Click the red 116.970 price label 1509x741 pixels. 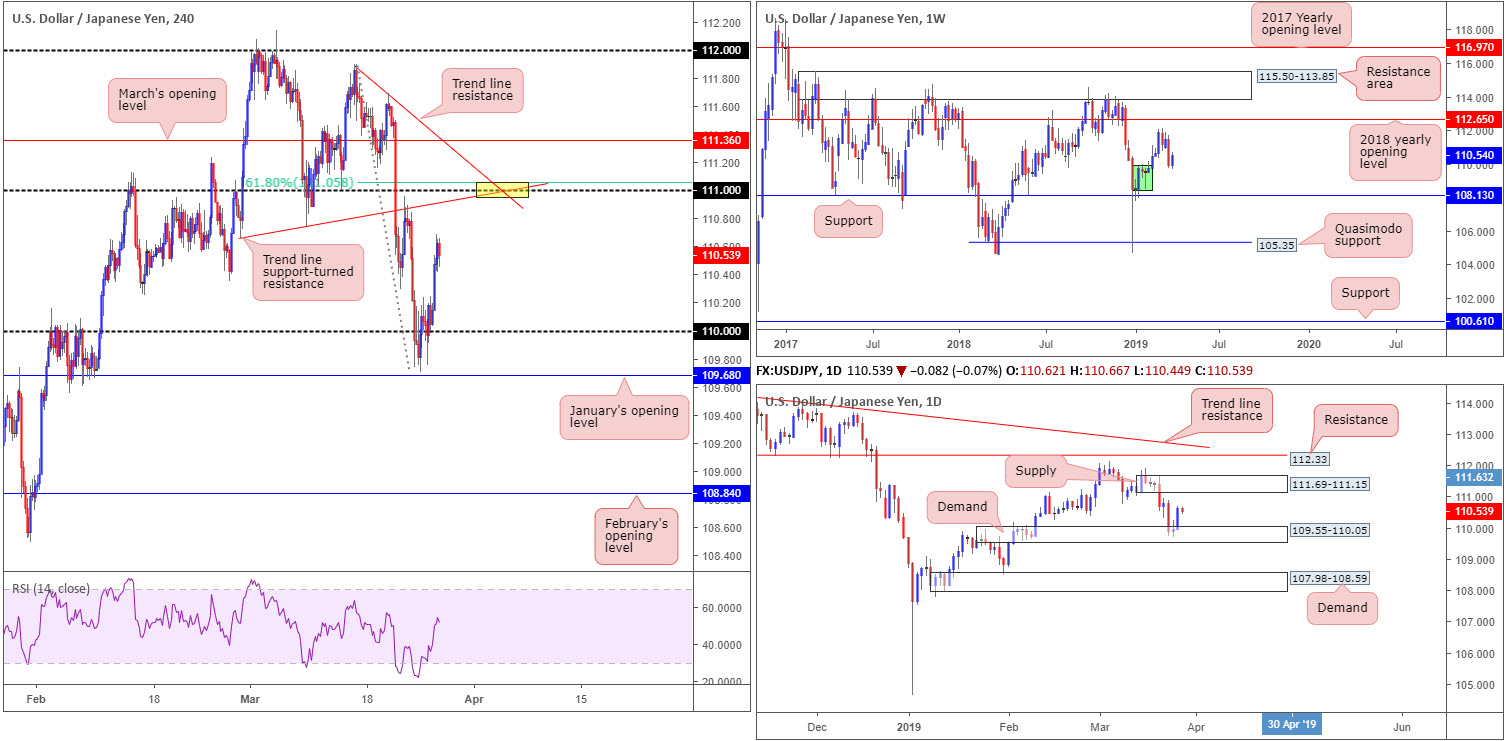(x=1473, y=47)
